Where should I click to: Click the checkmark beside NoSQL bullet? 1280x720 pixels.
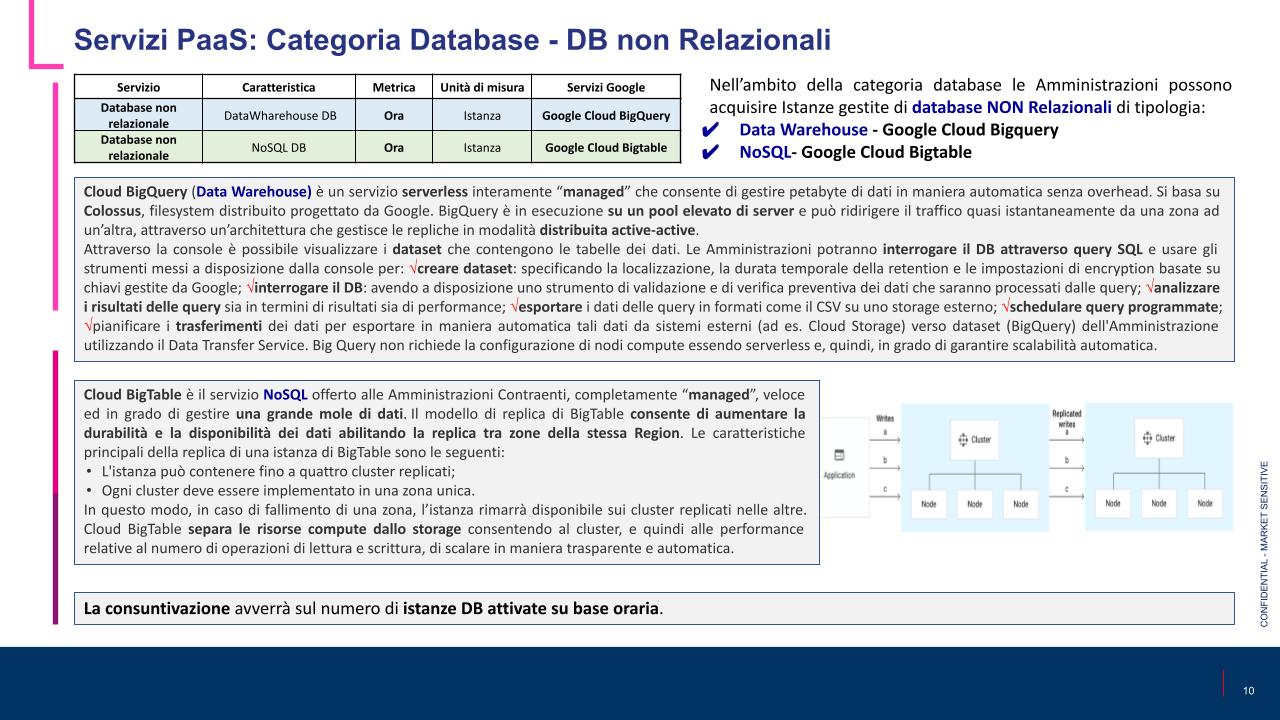tap(710, 153)
